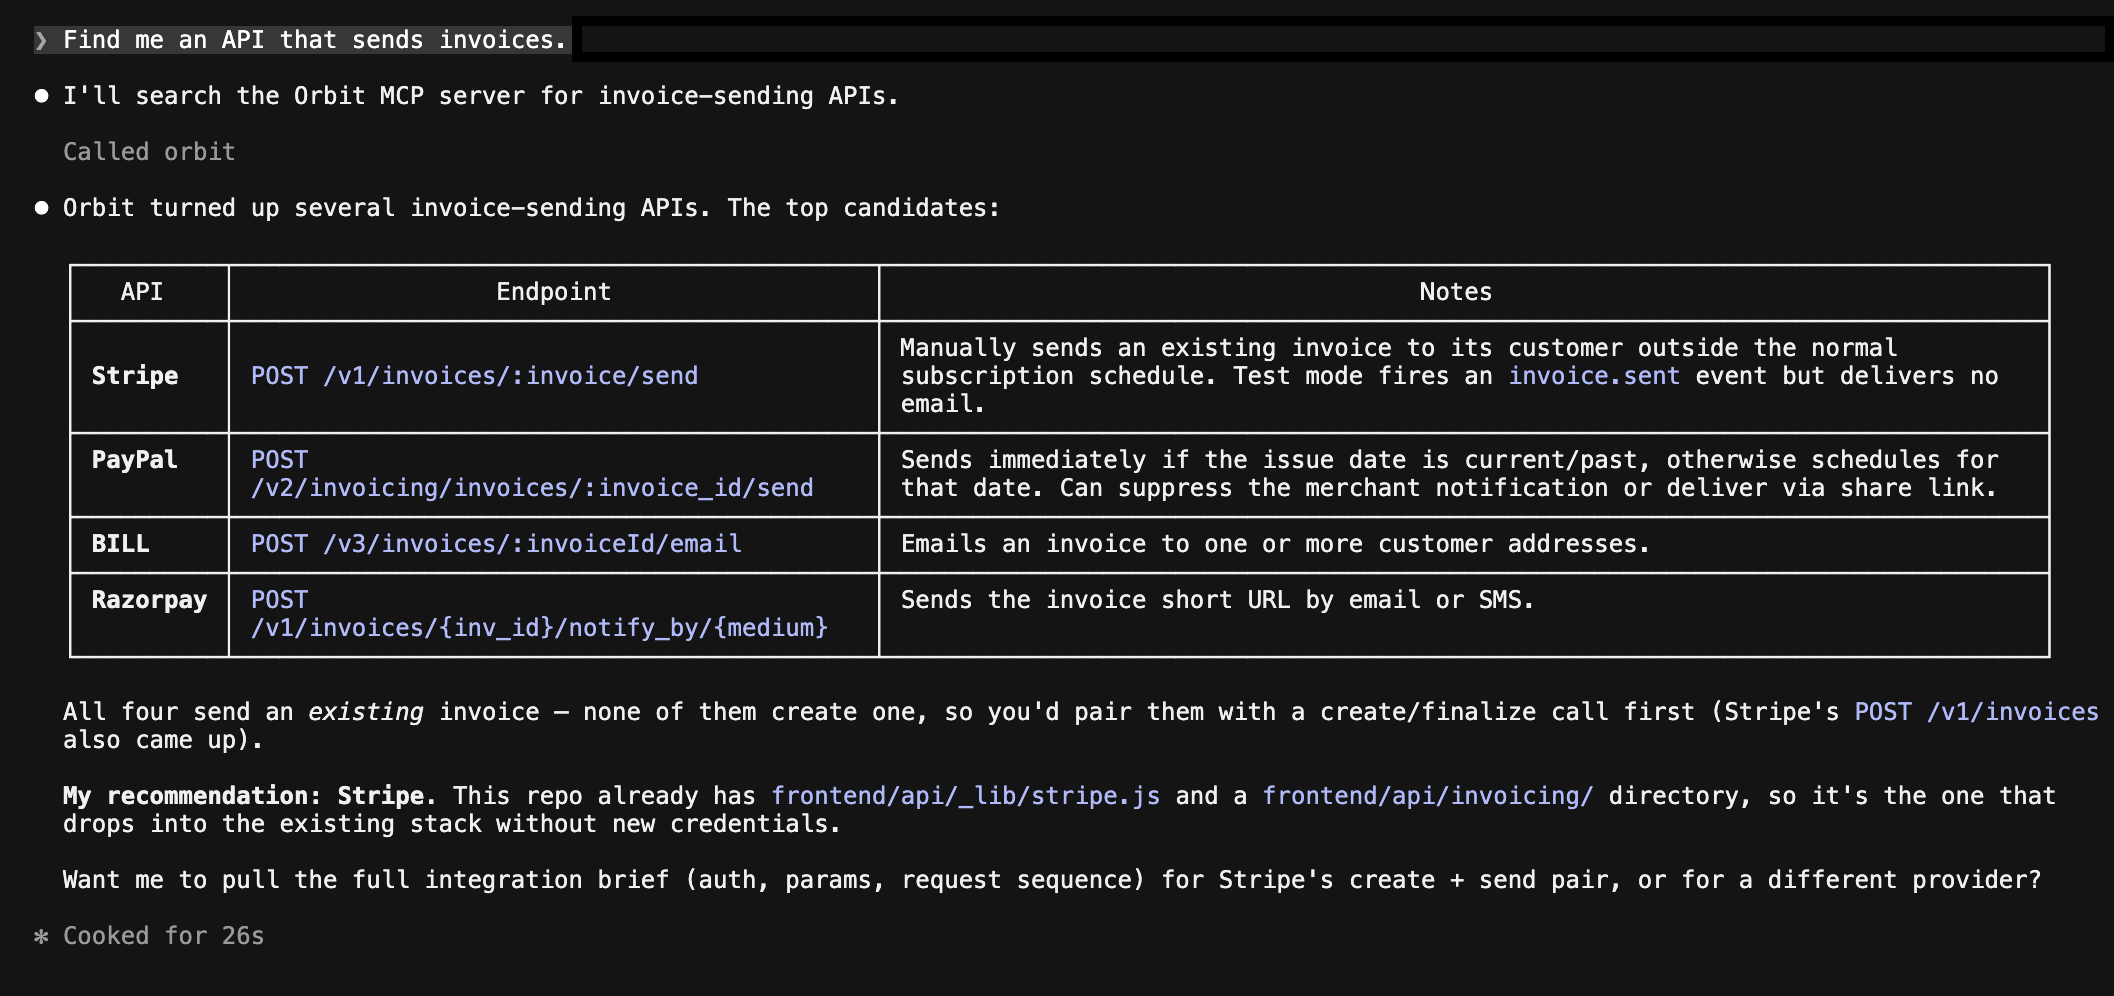The width and height of the screenshot is (2114, 996).
Task: Open the Stripe POST /v1/invoices/:invoice/send endpoint
Action: (474, 376)
